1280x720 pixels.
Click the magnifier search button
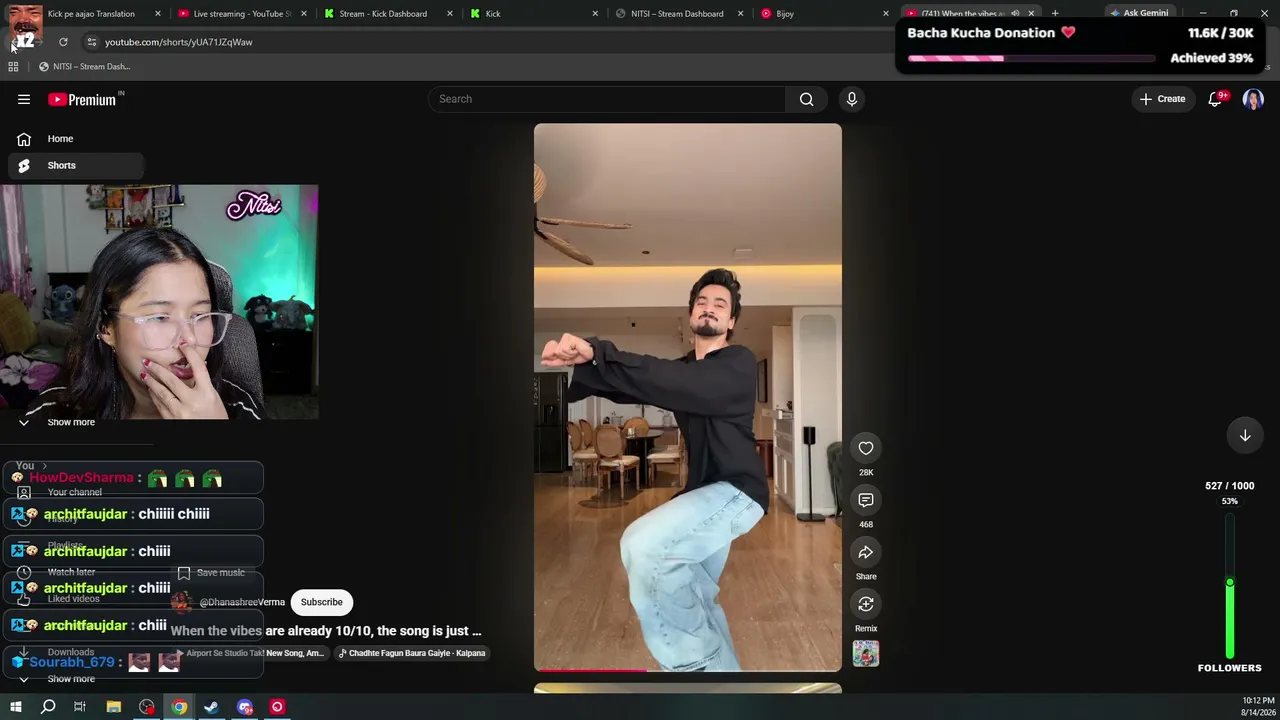click(806, 99)
